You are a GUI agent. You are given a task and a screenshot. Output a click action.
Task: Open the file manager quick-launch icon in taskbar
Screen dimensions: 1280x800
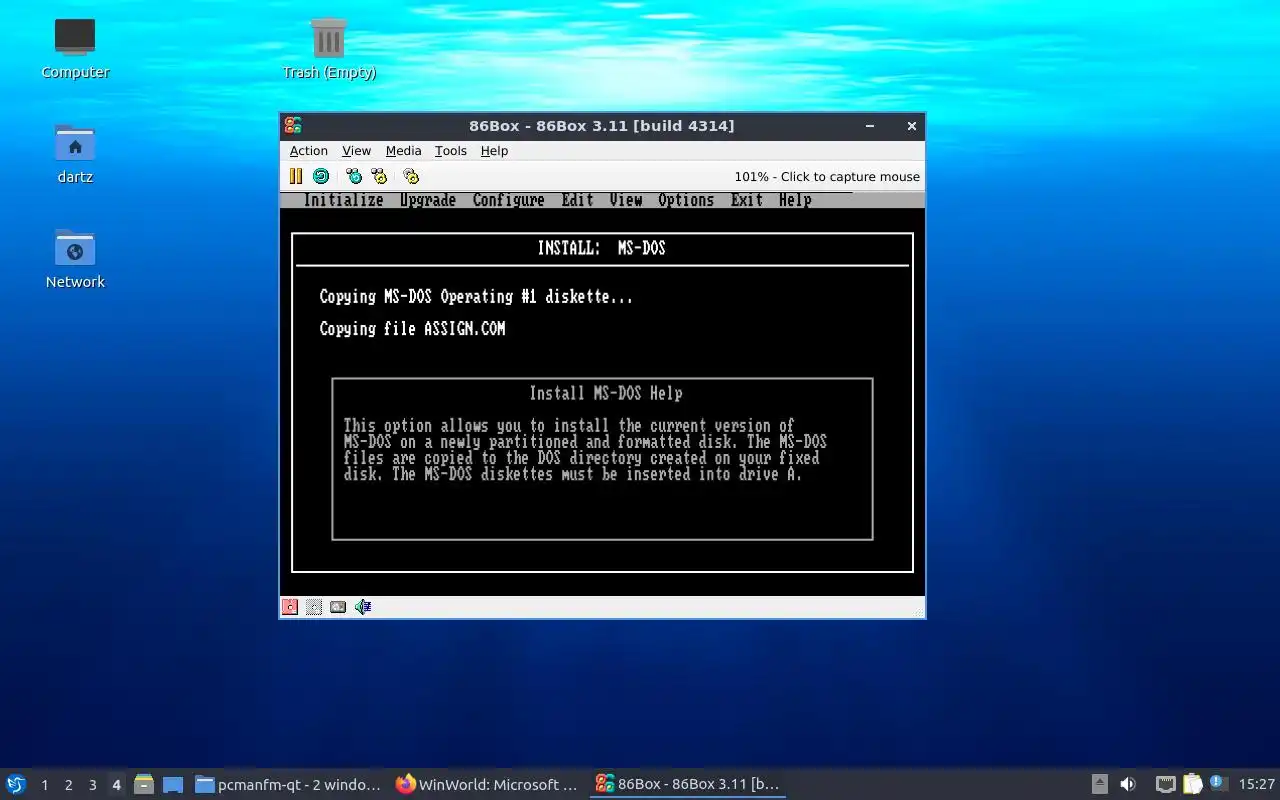[x=144, y=784]
